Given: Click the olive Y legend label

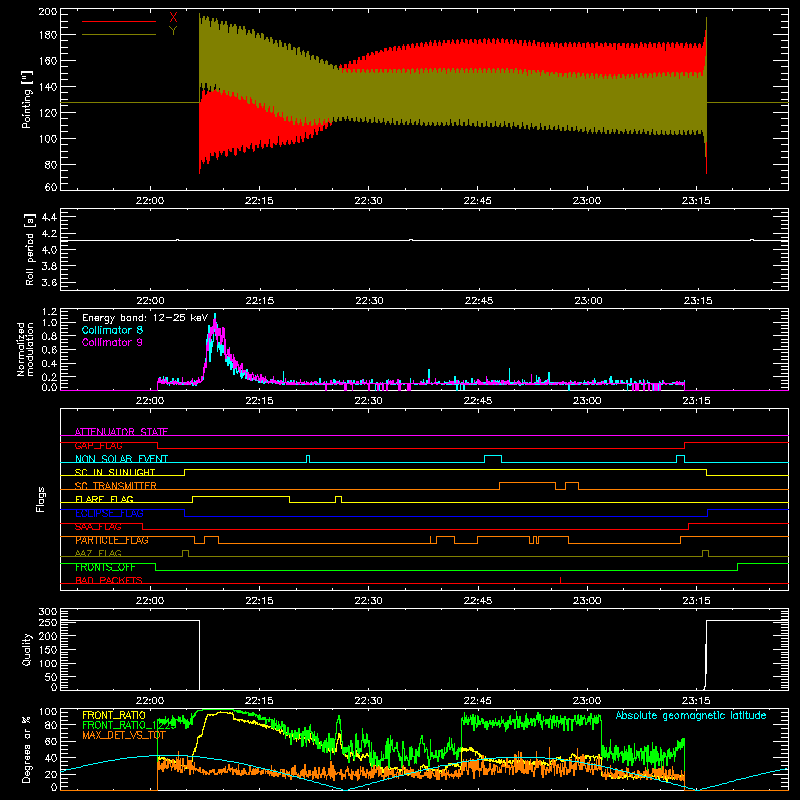Looking at the screenshot, I should (x=173, y=31).
